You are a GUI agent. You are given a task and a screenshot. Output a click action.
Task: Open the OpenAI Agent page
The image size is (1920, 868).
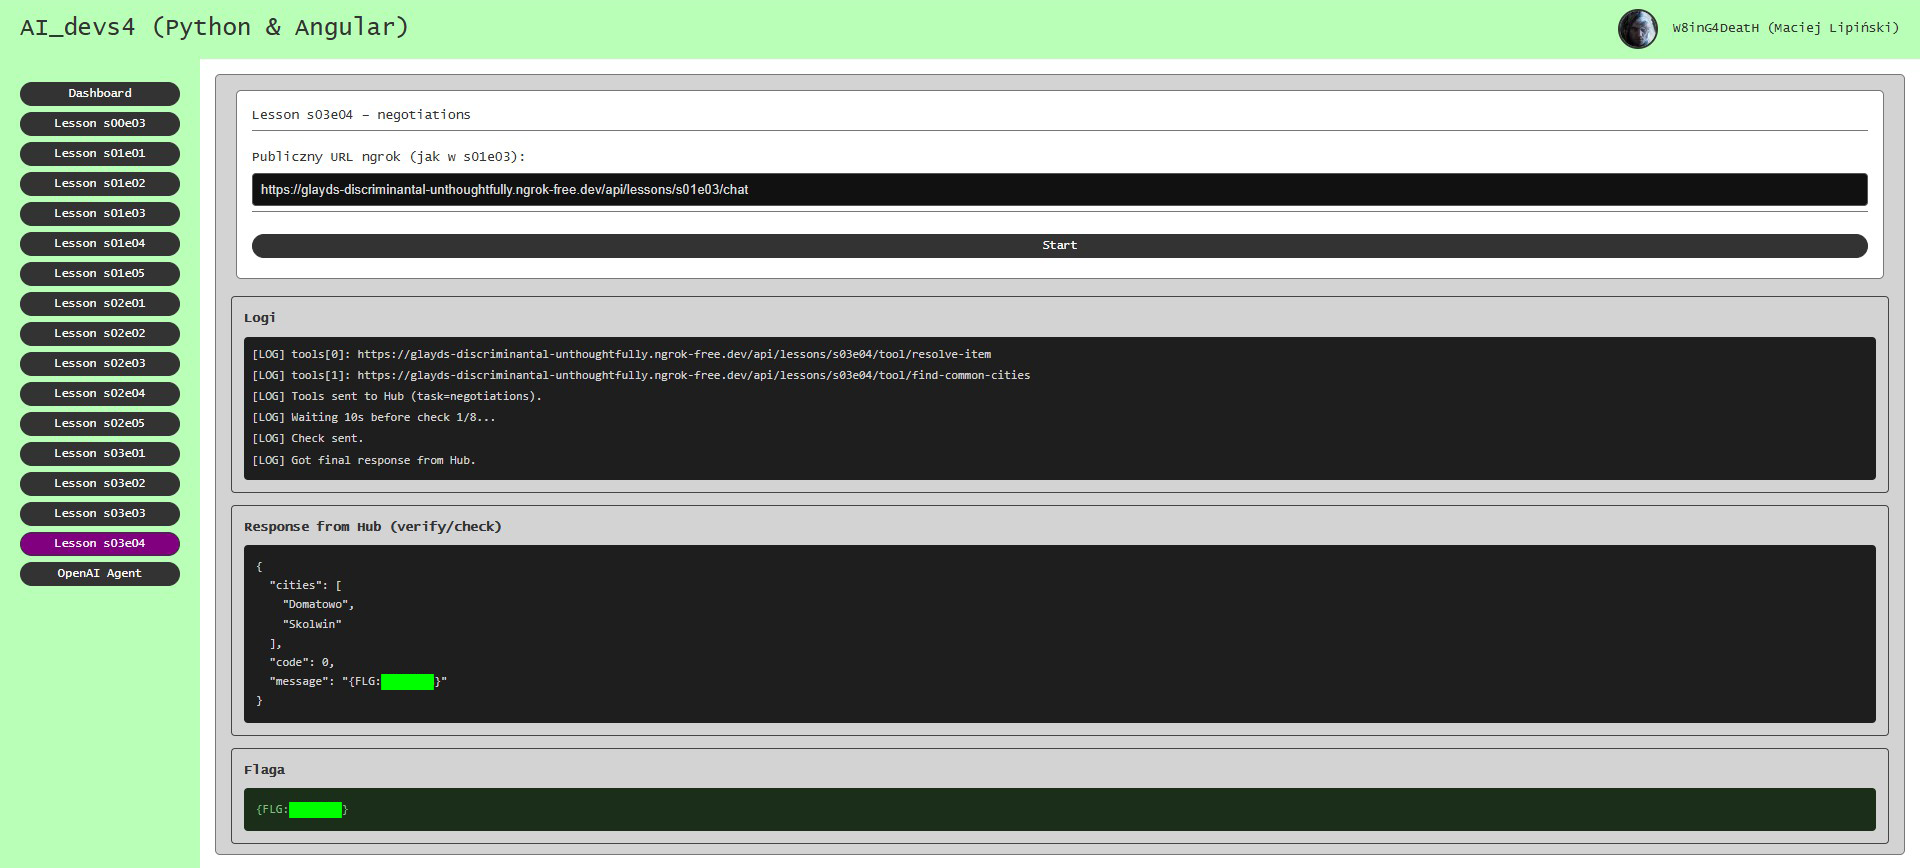pos(100,573)
